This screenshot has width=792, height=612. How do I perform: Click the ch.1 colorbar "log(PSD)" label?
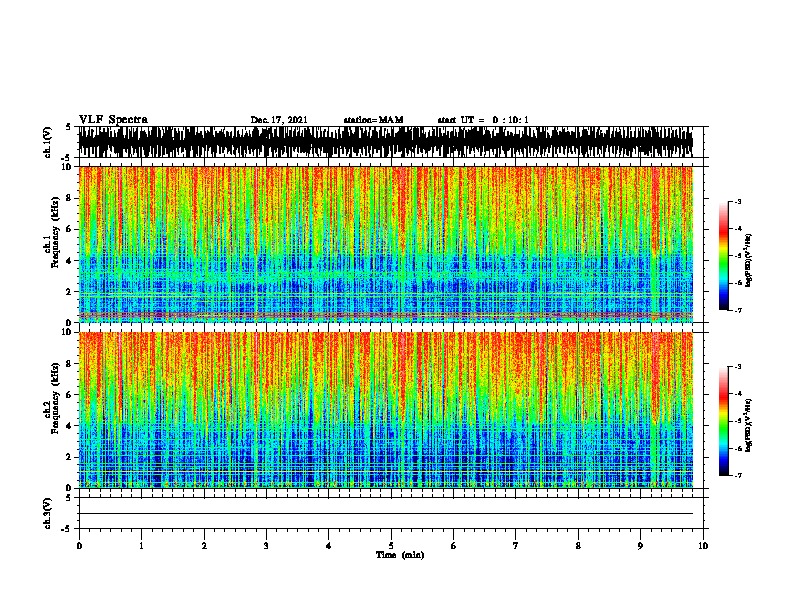748,261
